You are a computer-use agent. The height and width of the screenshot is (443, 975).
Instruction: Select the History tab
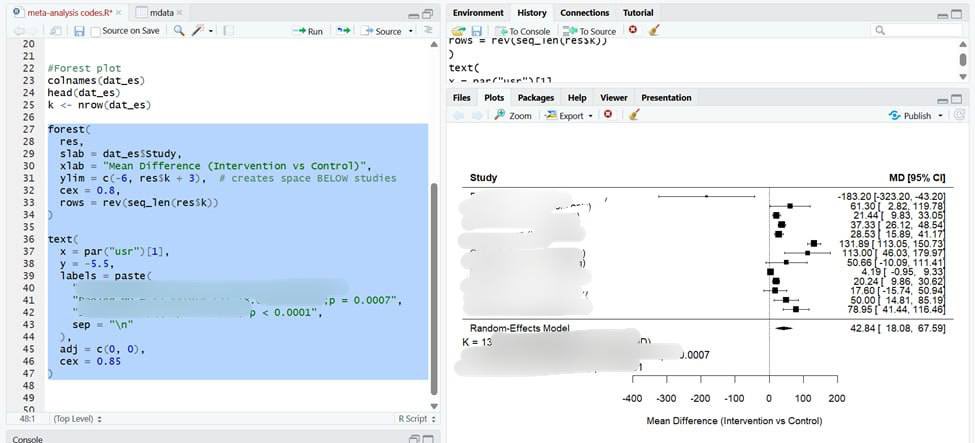pos(532,12)
